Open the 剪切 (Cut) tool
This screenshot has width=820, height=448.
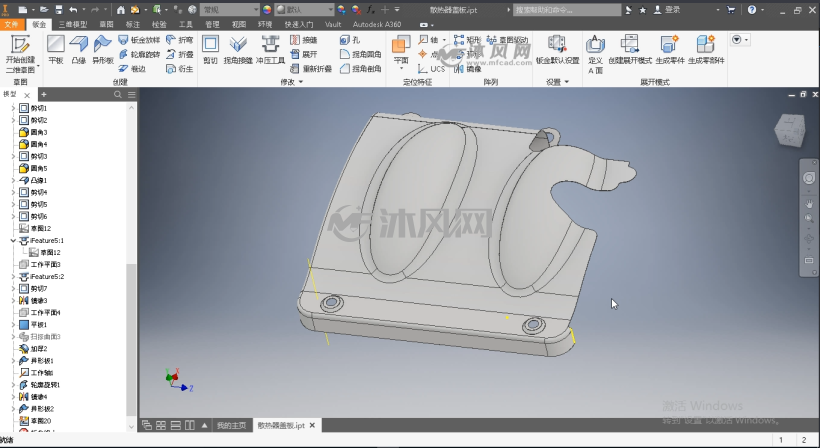pyautogui.click(x=210, y=50)
